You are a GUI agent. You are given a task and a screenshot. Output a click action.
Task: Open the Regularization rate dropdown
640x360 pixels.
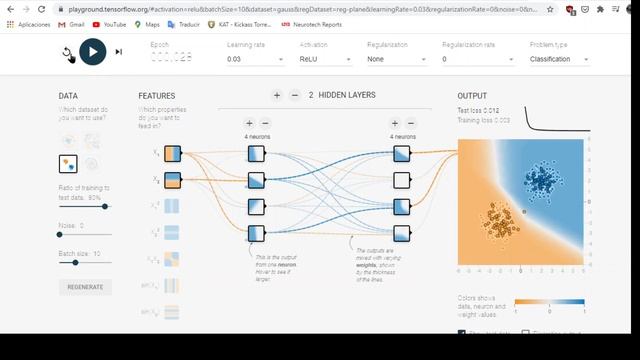coord(478,59)
